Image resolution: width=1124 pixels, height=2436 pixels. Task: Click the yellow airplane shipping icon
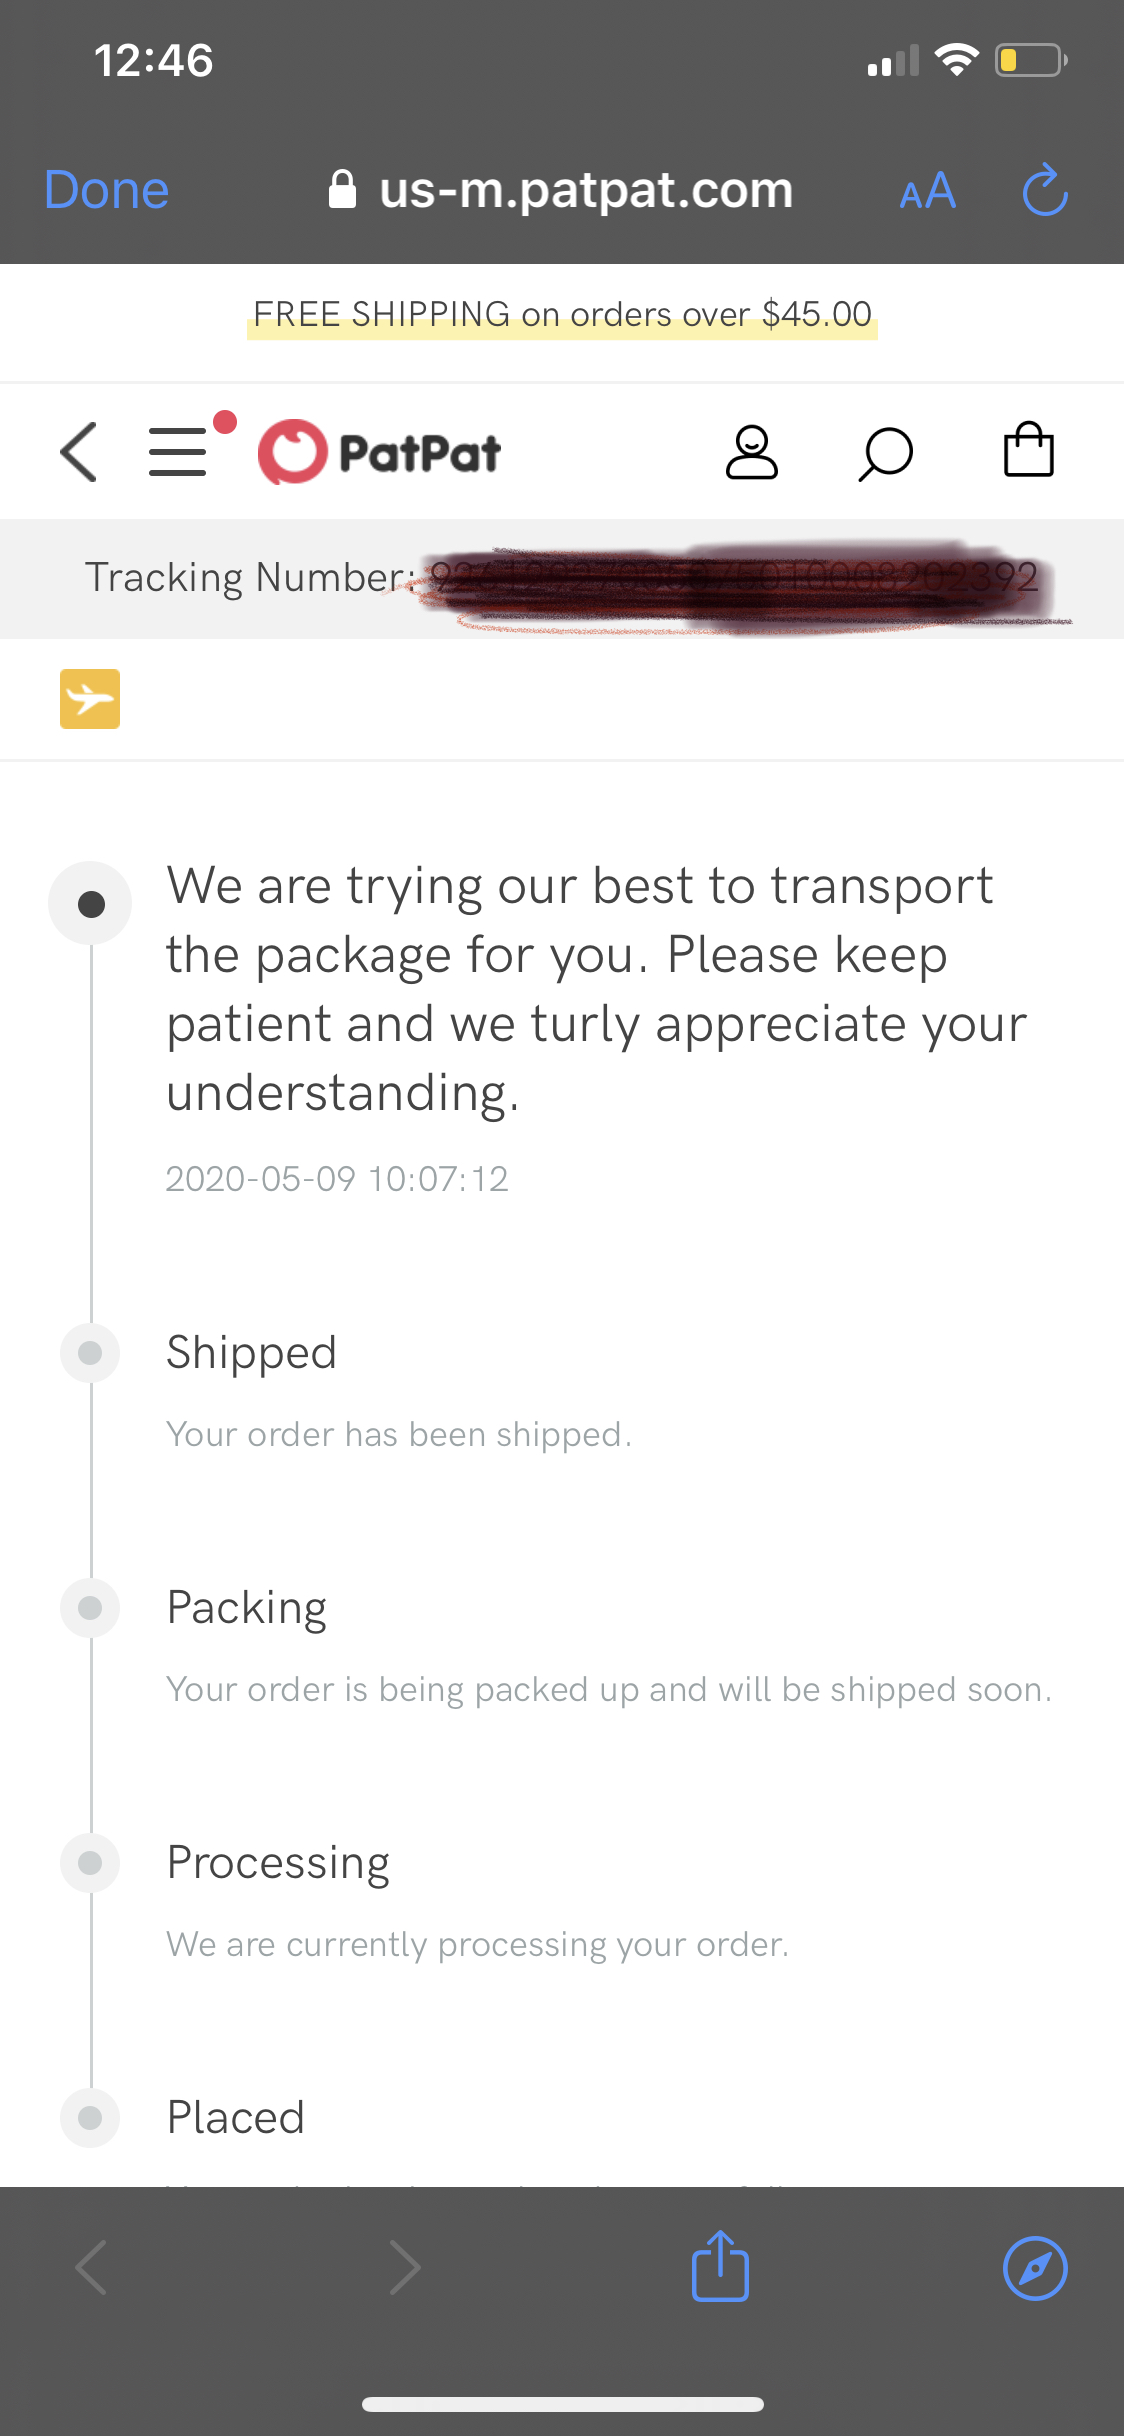[90, 699]
